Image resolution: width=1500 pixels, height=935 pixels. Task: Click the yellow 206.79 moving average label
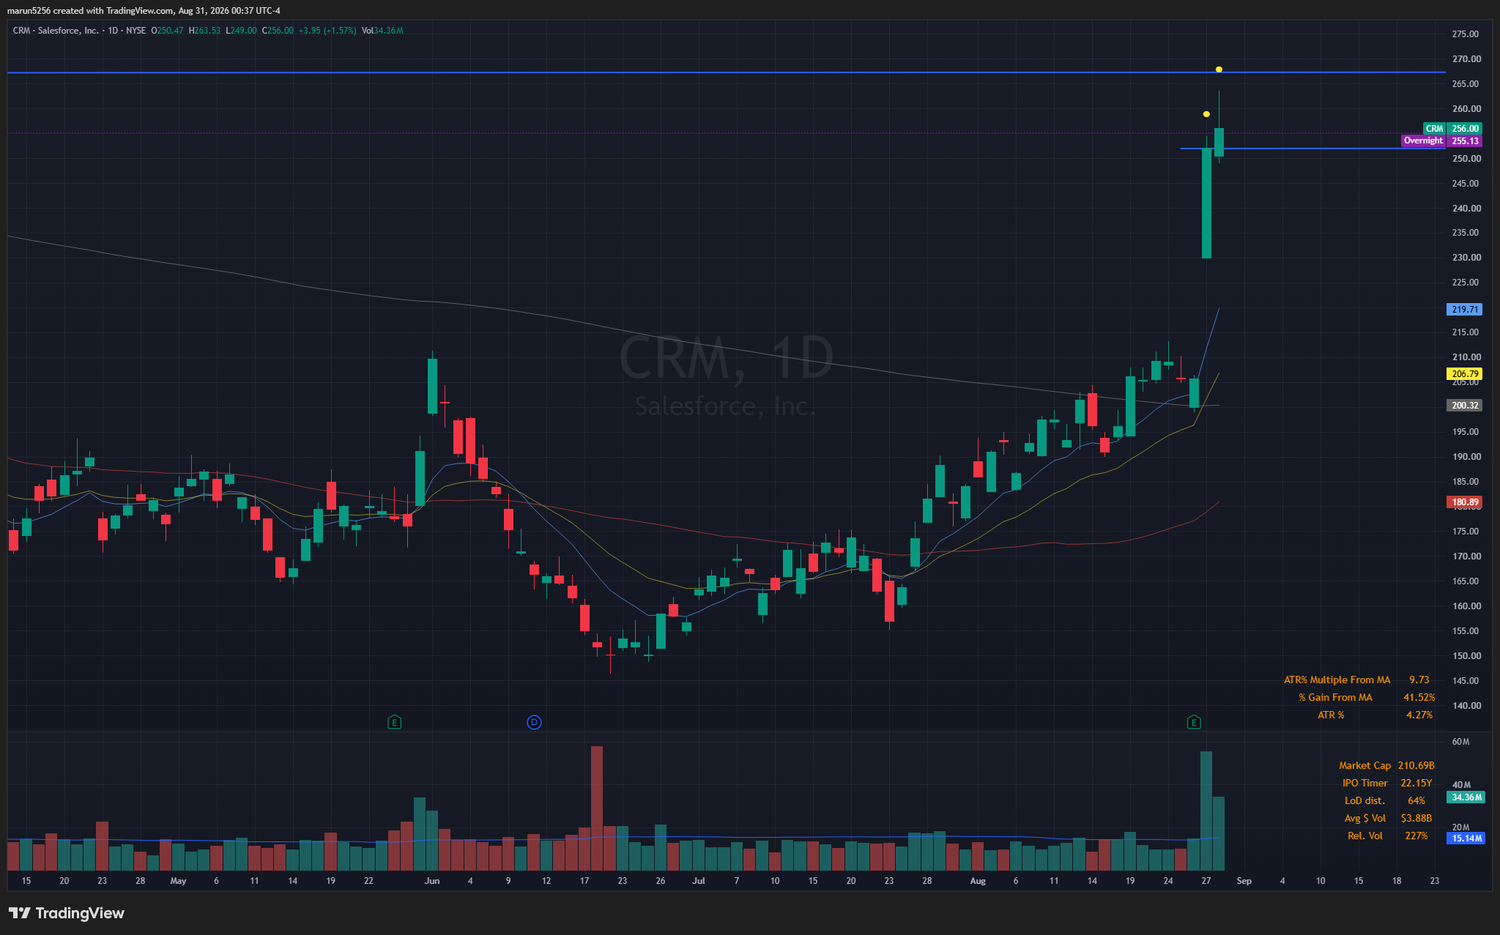click(x=1465, y=374)
